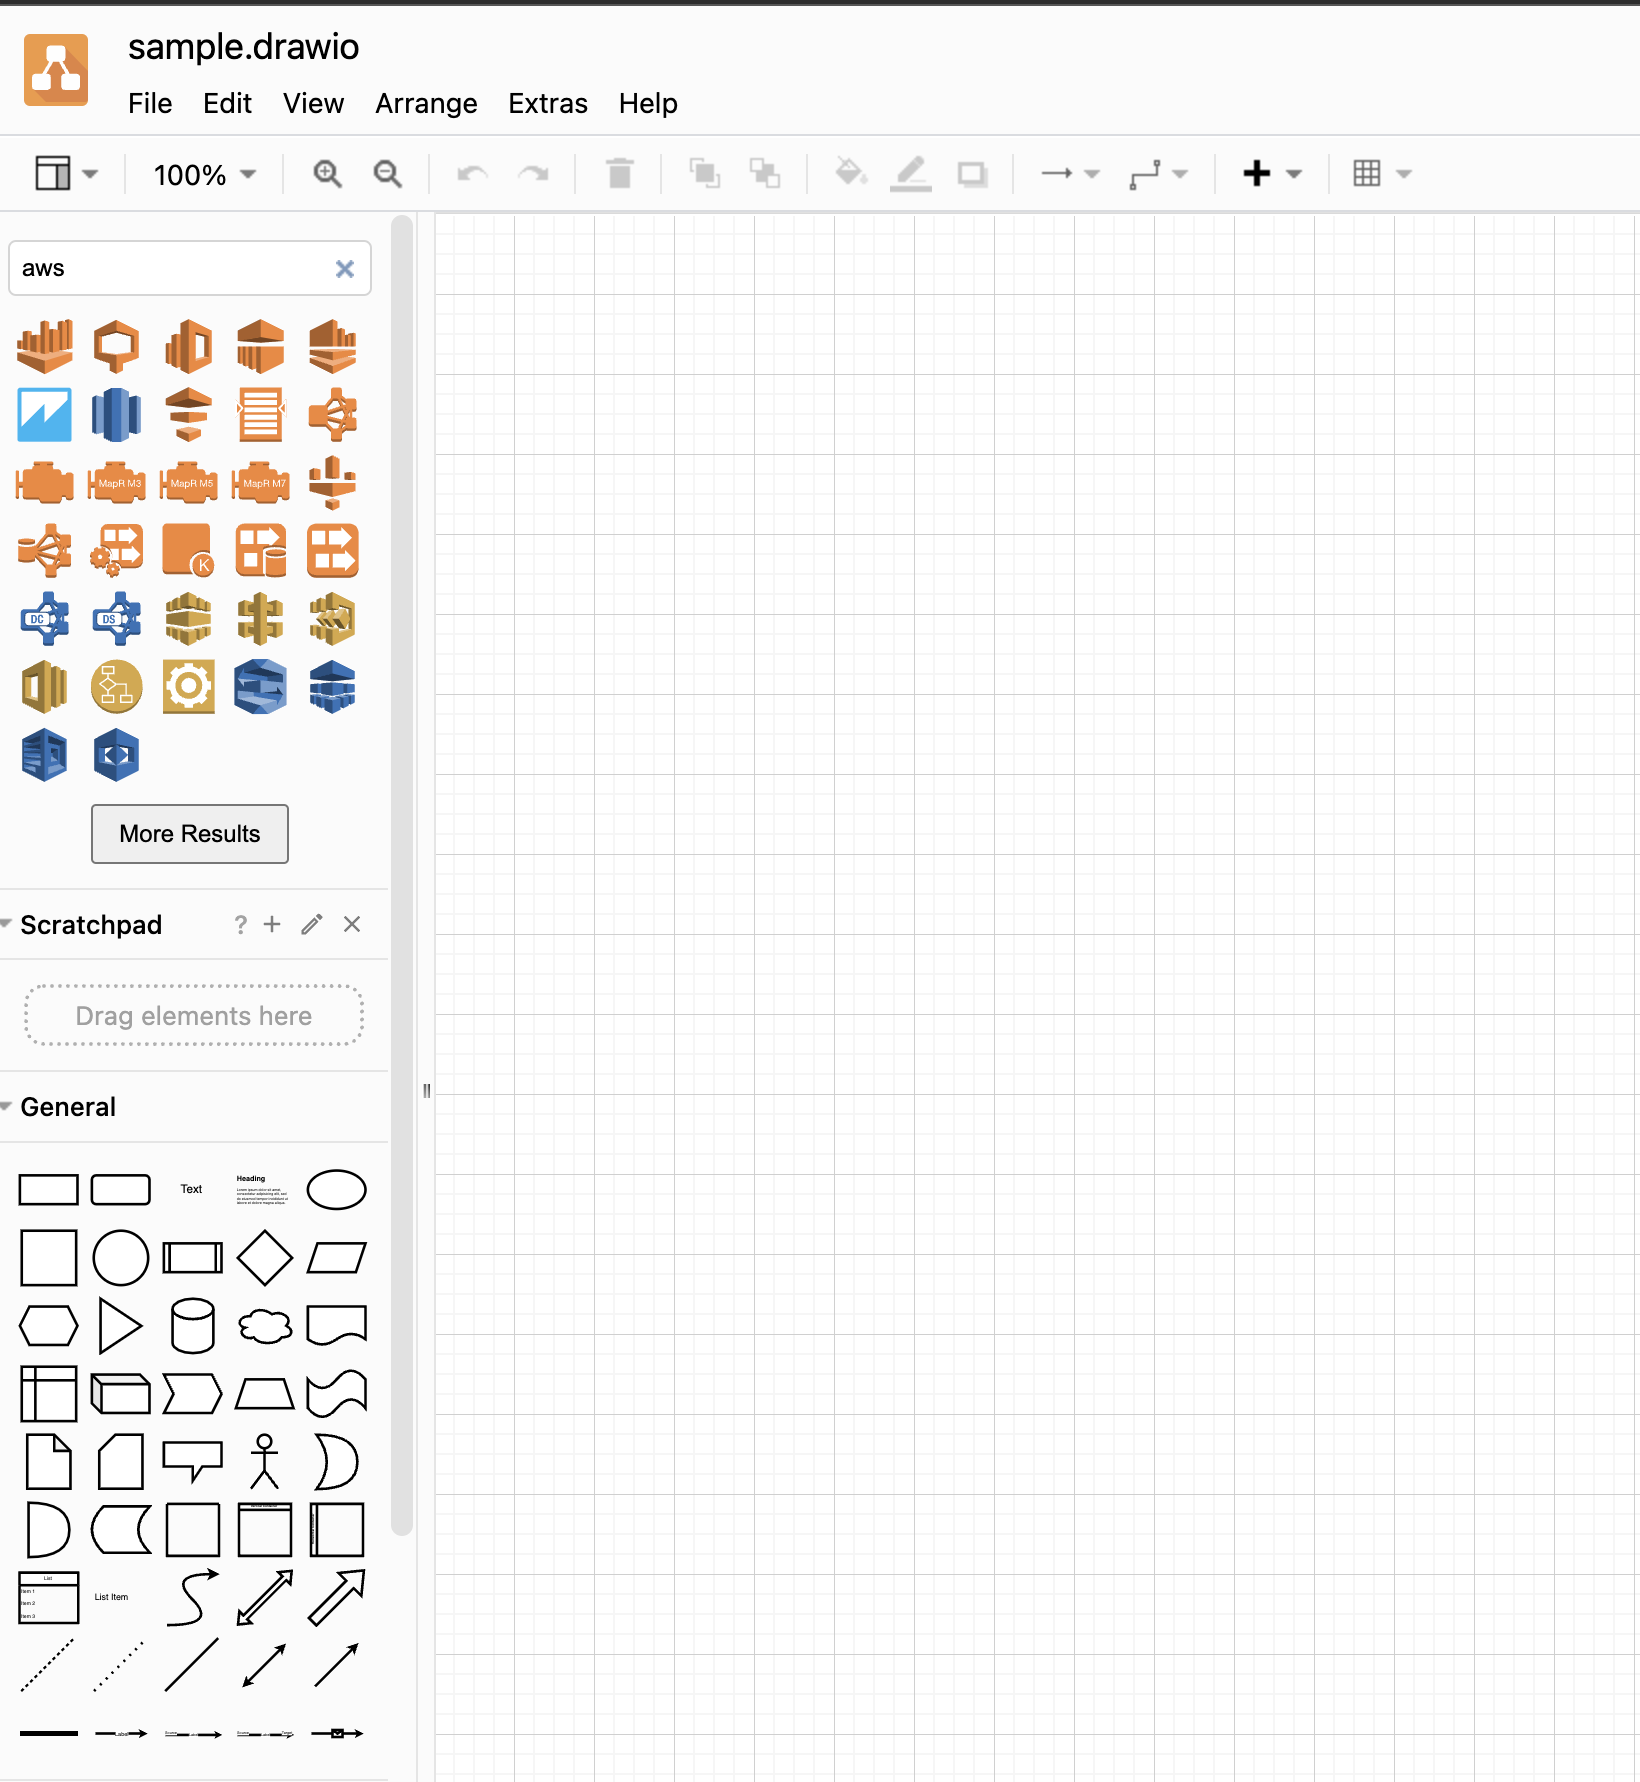Select the gold circle flowchart AWS icon
This screenshot has height=1782, width=1640.
(x=117, y=687)
